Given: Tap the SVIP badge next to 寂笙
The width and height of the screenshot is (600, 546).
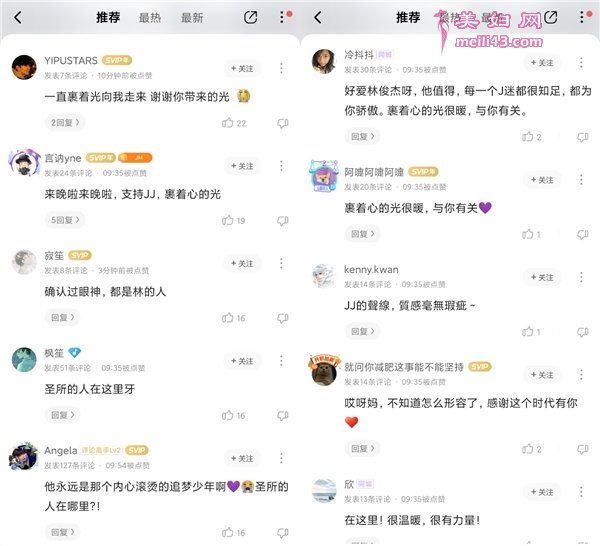Looking at the screenshot, I should coord(80,255).
